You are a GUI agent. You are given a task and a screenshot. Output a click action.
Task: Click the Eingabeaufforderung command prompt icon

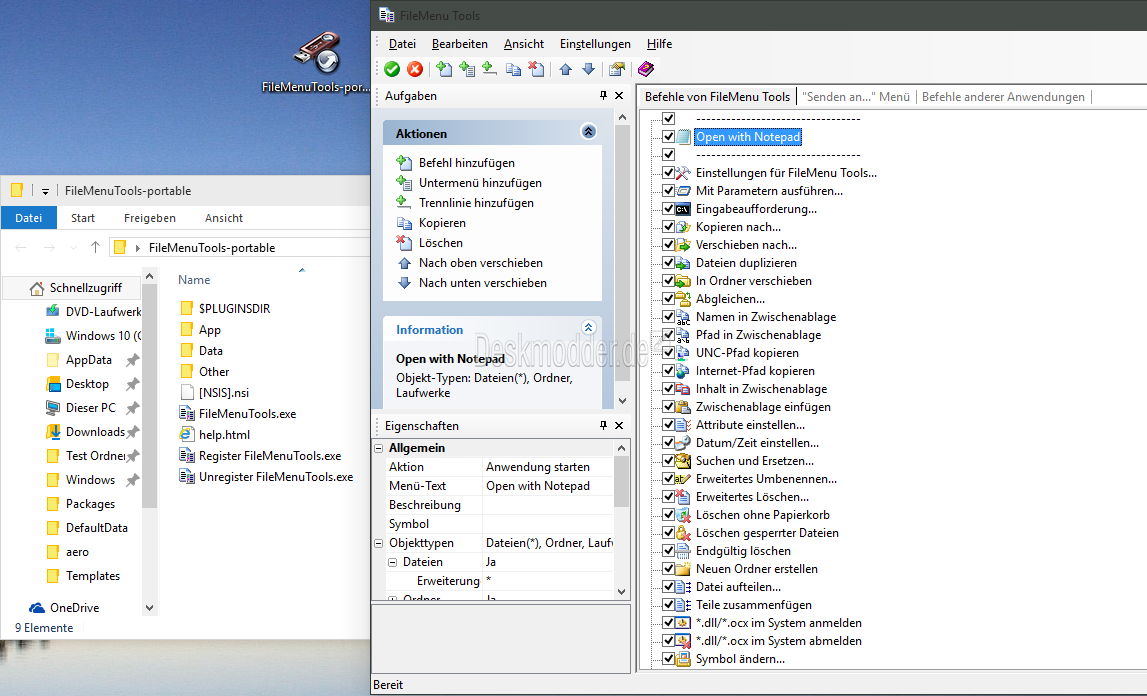click(682, 209)
